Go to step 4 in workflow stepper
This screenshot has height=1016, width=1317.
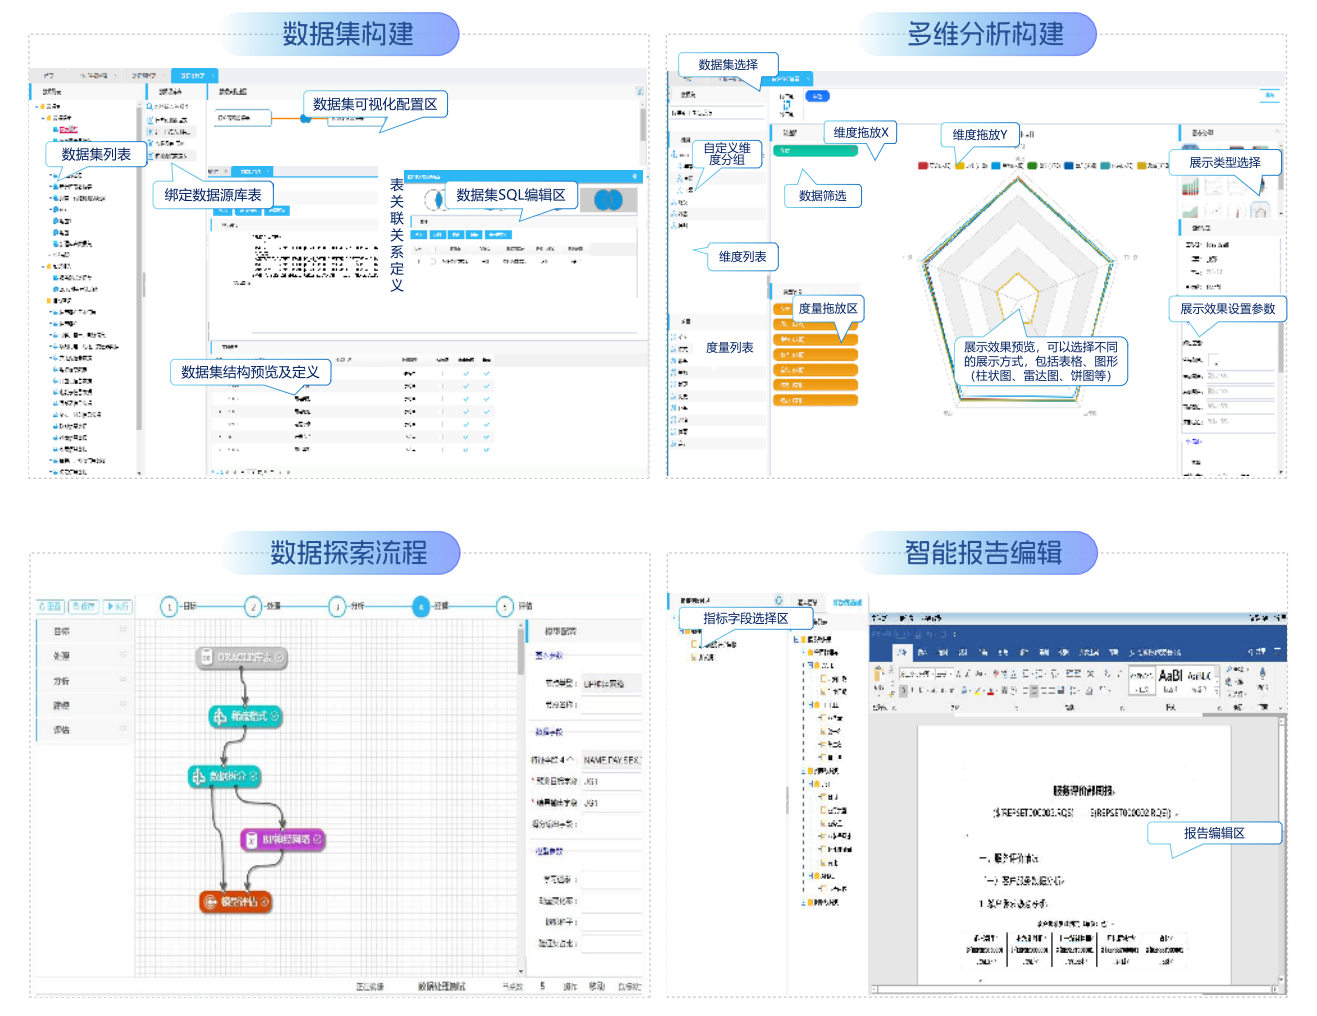click(421, 606)
